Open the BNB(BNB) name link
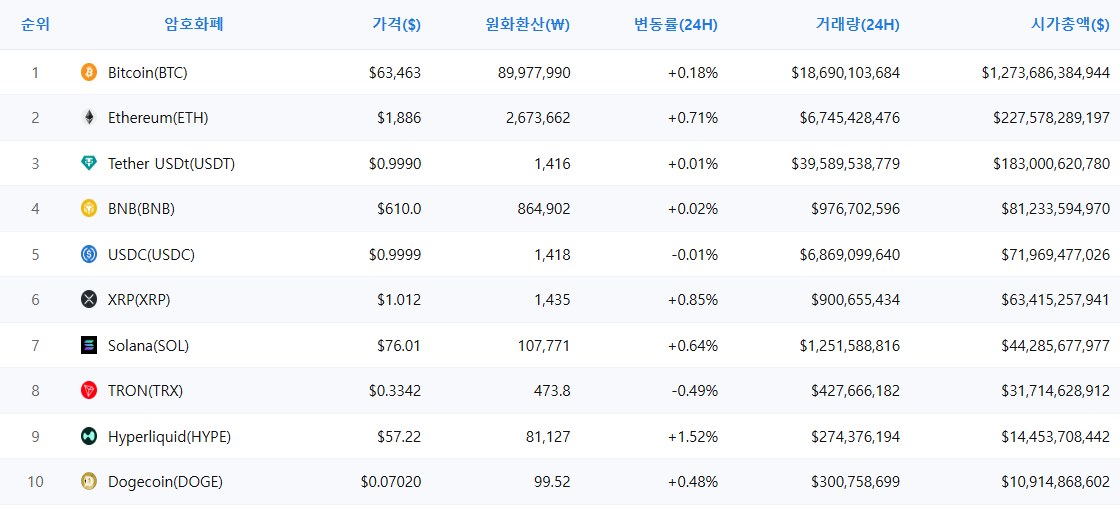This screenshot has height=514, width=1120. (x=141, y=208)
